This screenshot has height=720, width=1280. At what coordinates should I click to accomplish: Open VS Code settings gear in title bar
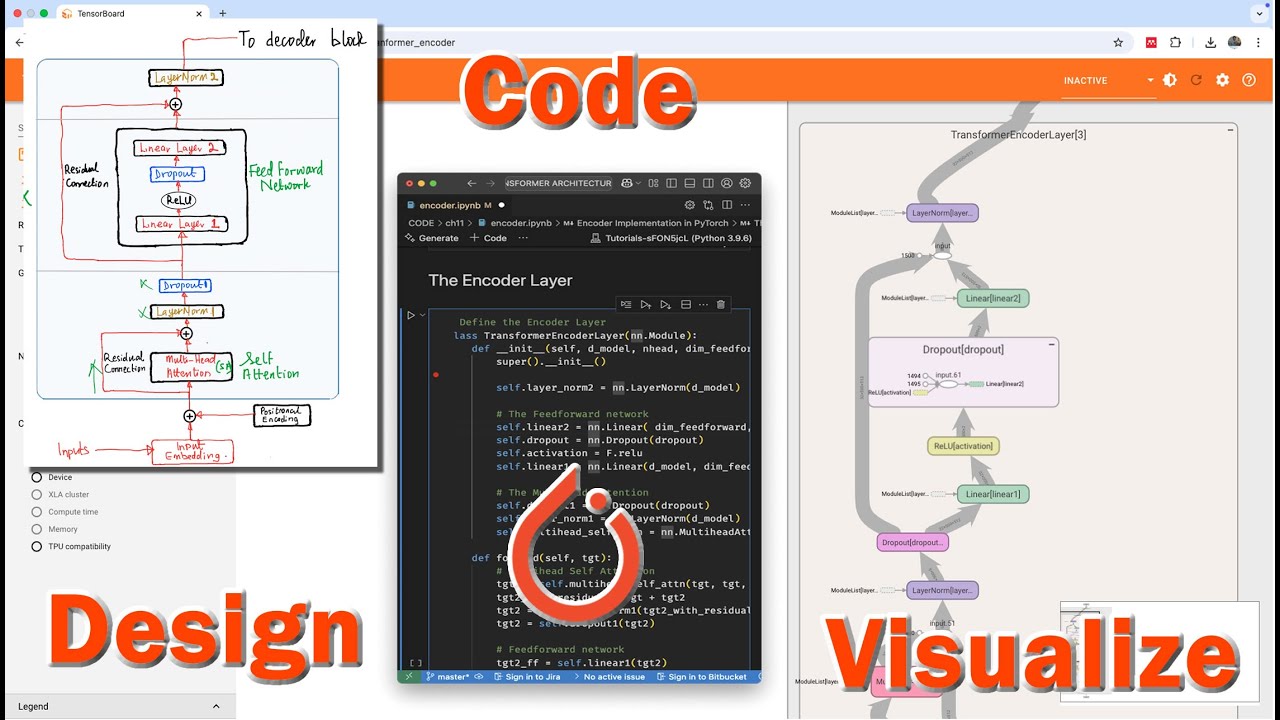[x=745, y=183]
